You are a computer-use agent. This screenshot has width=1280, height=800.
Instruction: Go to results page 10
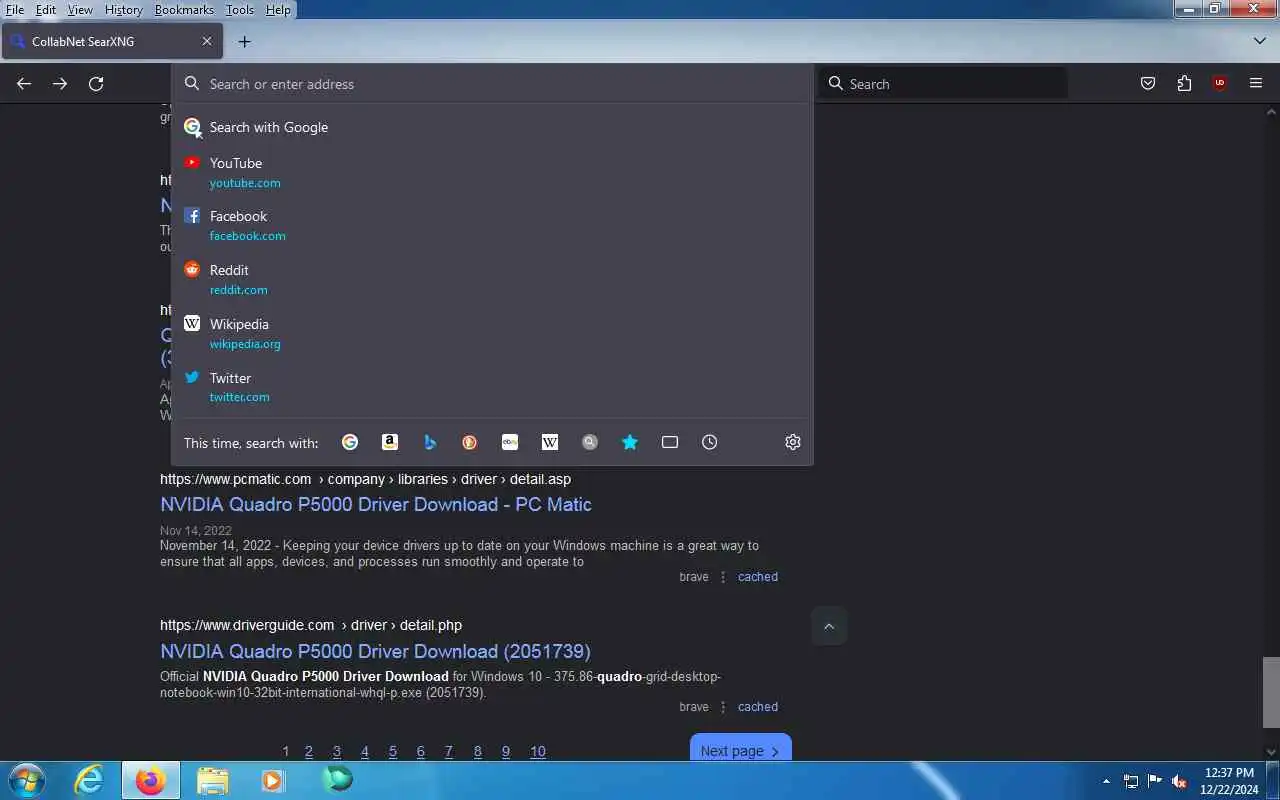[x=538, y=752]
